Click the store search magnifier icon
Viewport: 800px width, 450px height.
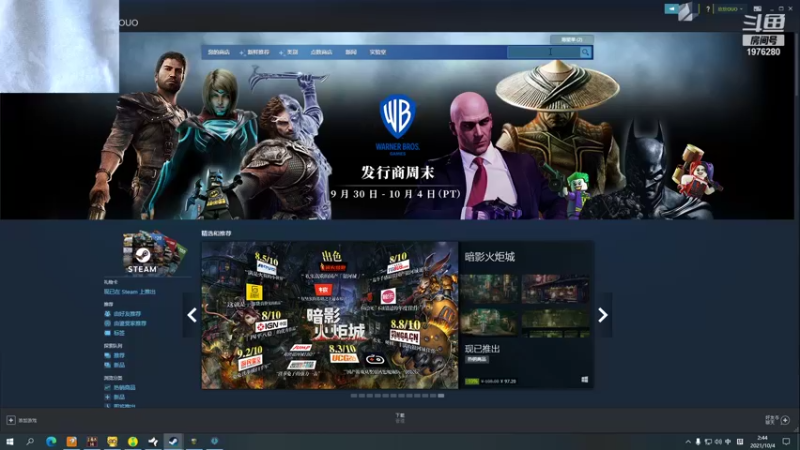point(585,52)
